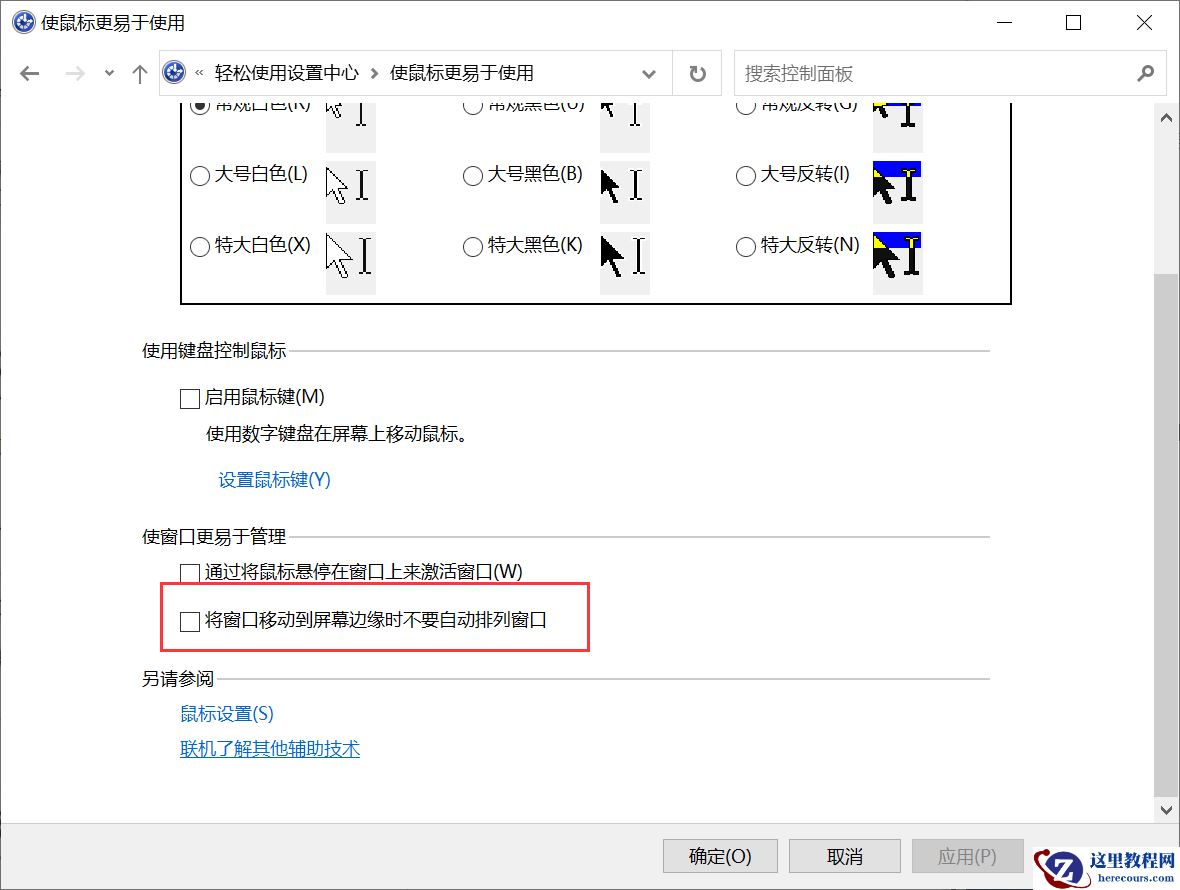Image resolution: width=1180 pixels, height=890 pixels.
Task: Select 特大反转(N) cursor scheme
Action: coord(745,246)
